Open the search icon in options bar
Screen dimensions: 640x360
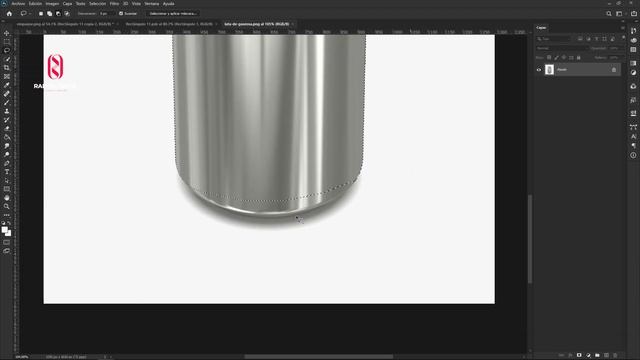click(609, 13)
